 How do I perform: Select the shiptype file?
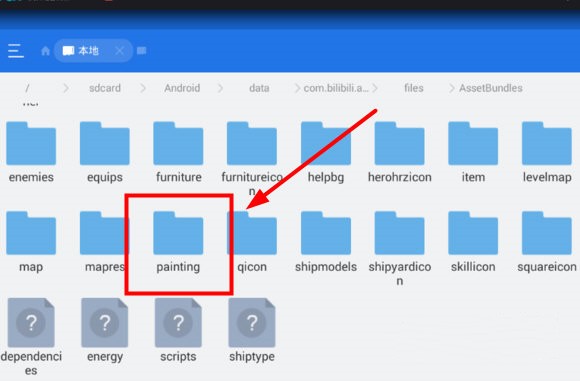252,330
